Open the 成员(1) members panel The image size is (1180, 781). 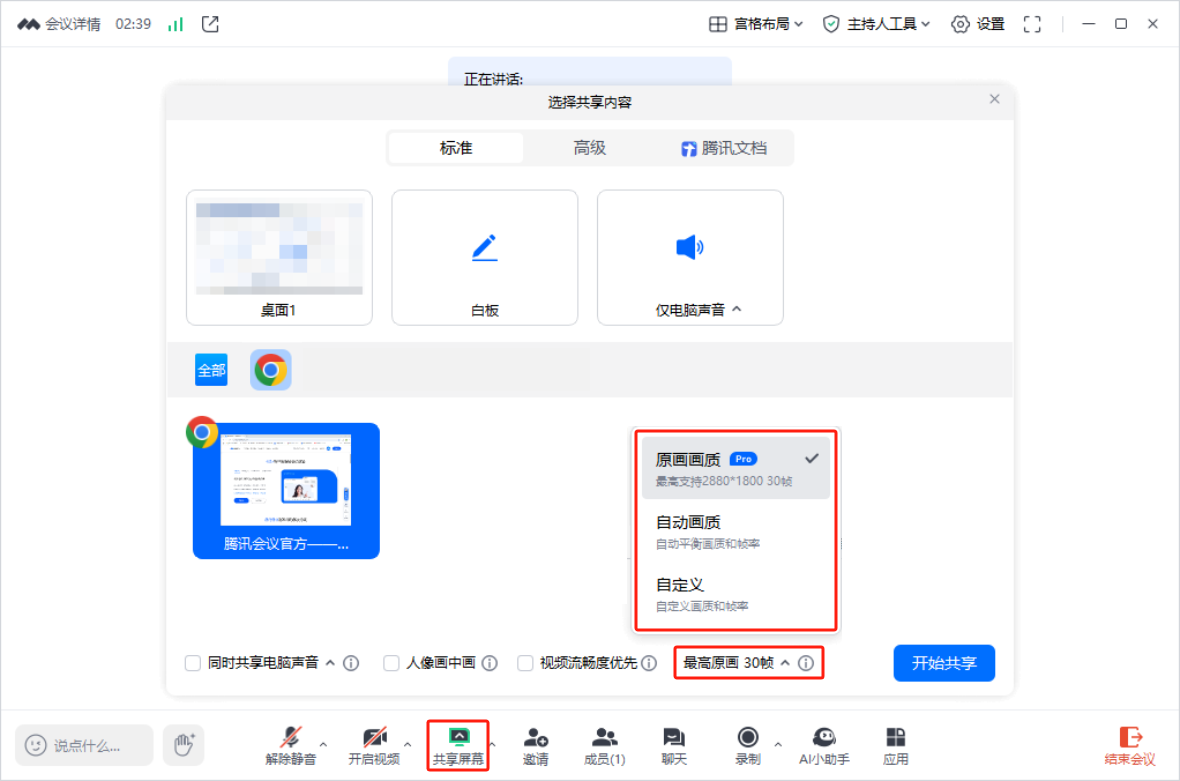click(605, 746)
